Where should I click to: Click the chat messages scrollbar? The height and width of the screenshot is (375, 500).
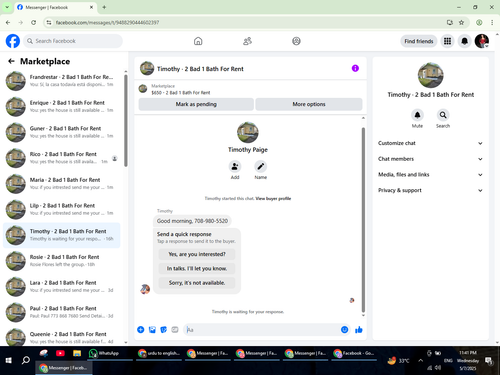click(363, 220)
